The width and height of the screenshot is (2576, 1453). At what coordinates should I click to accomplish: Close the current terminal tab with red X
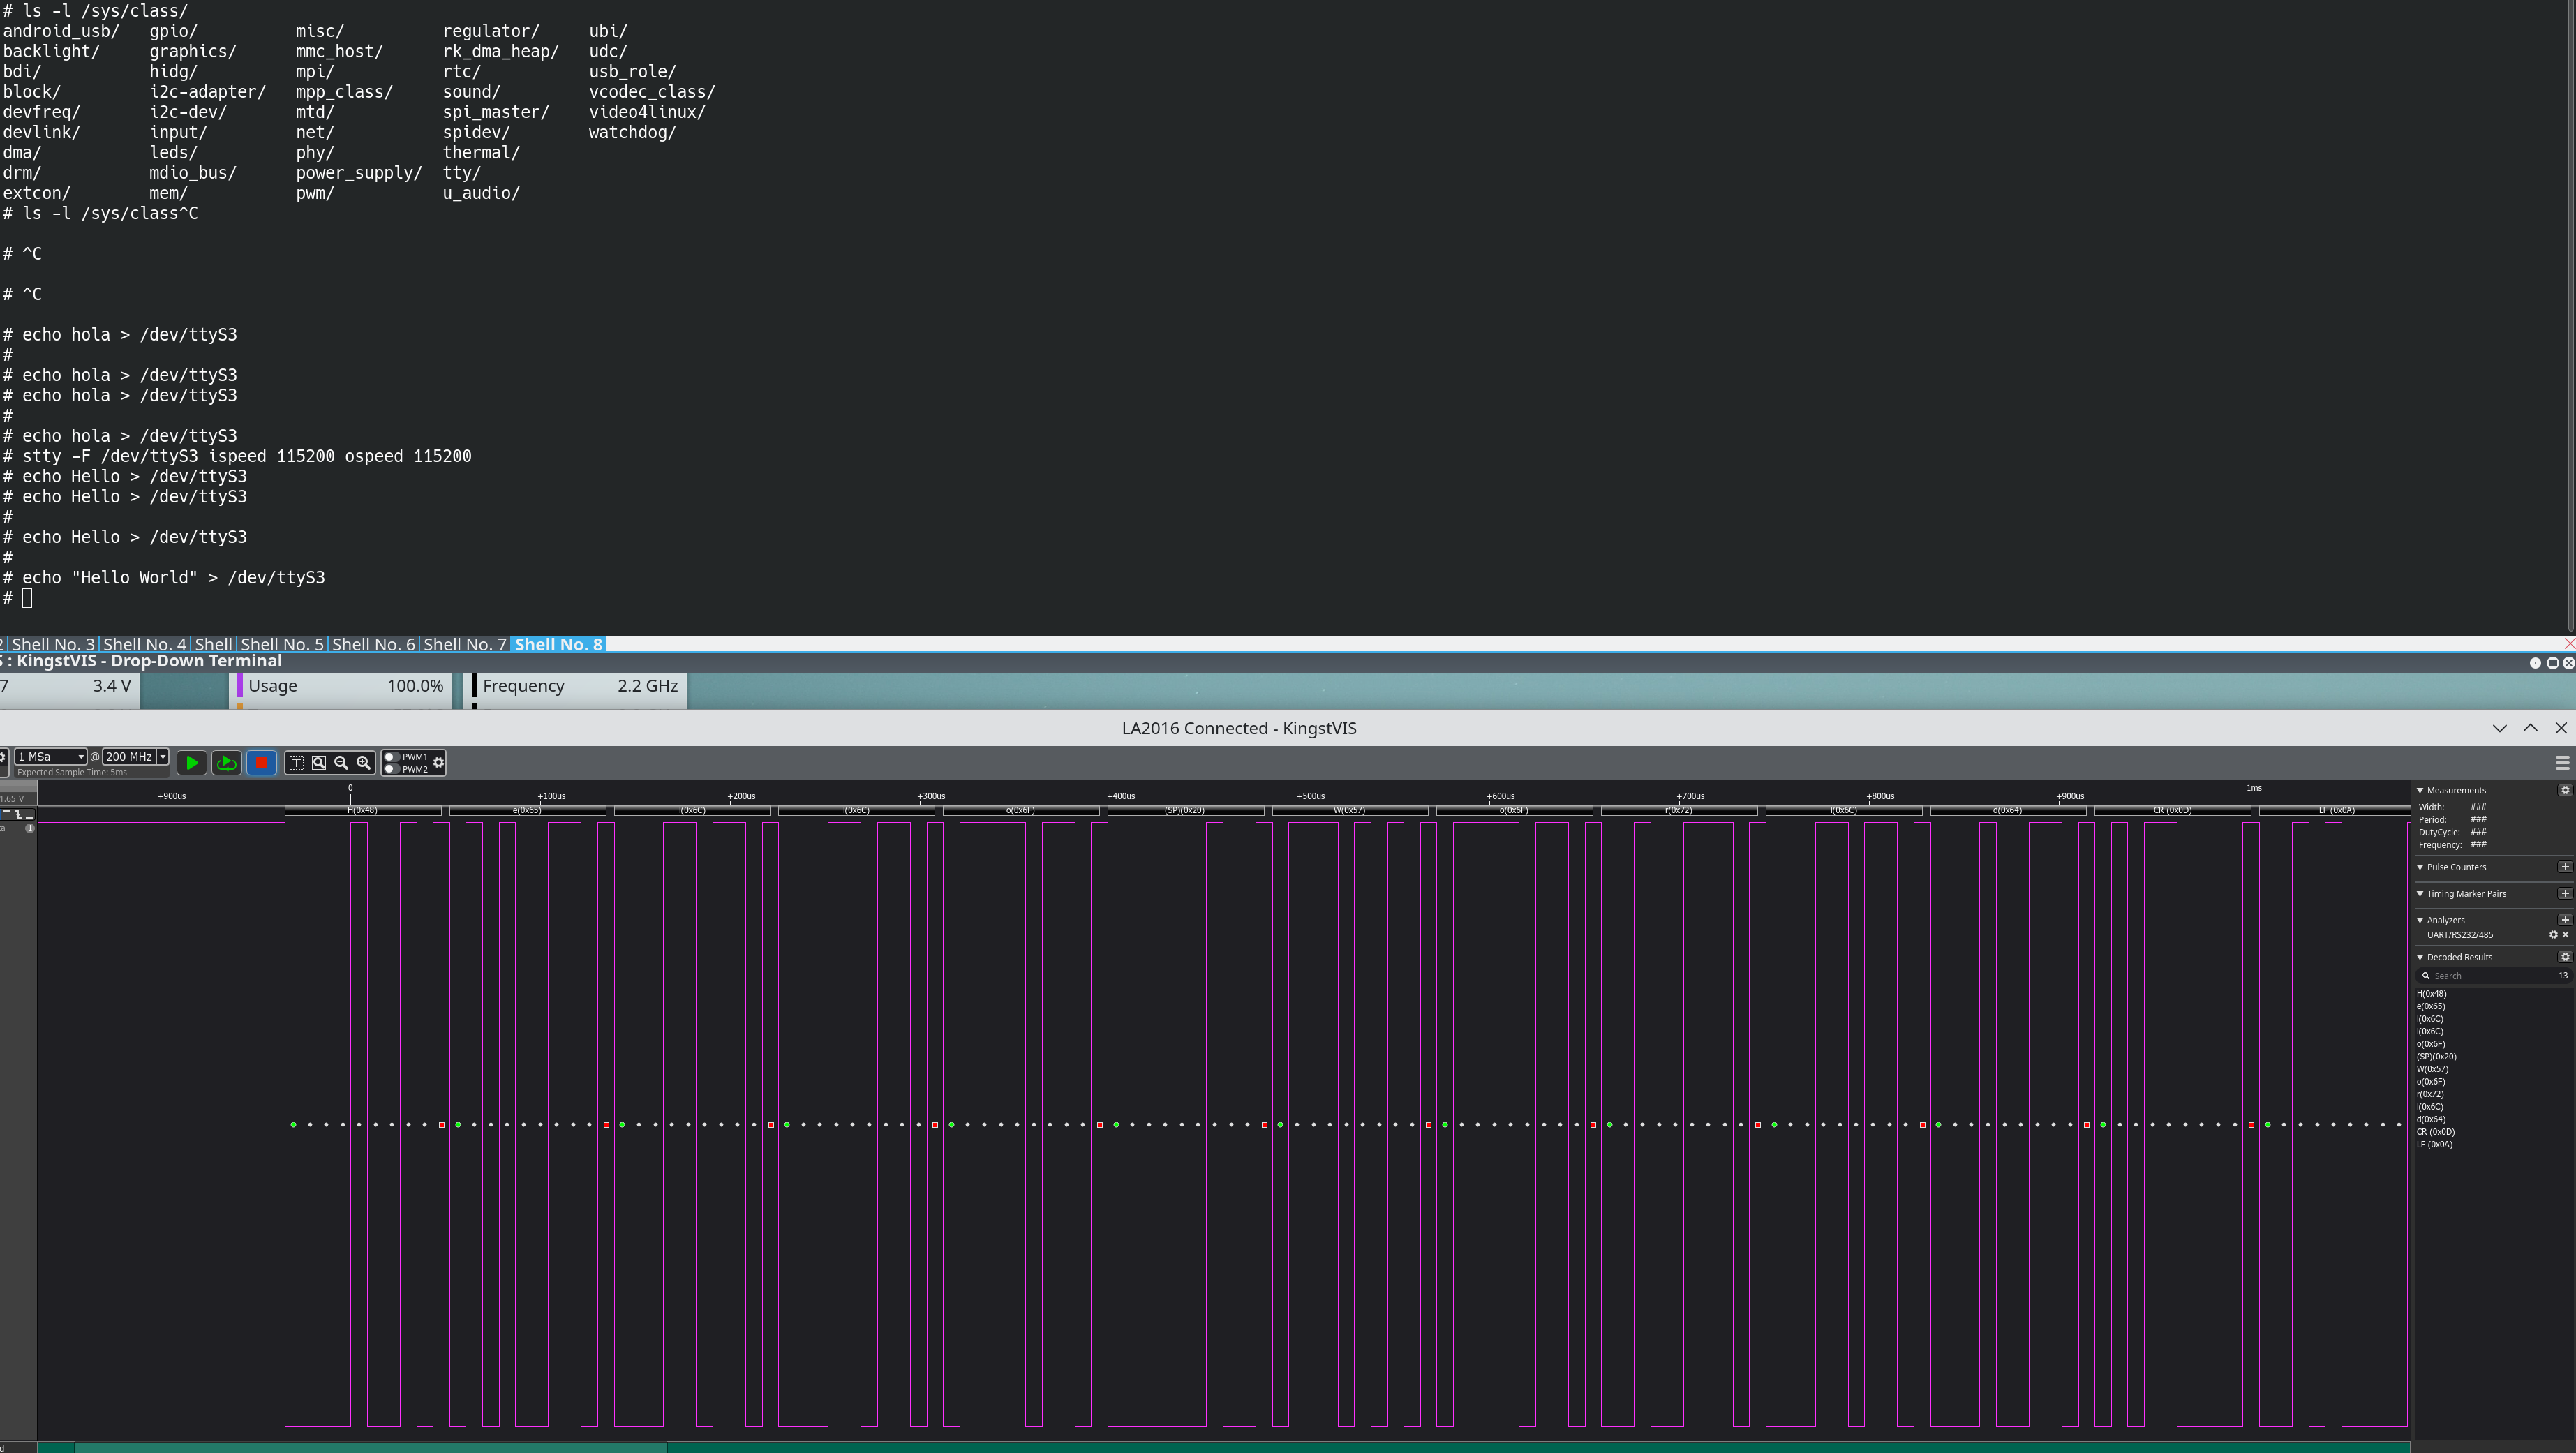pos(2569,644)
